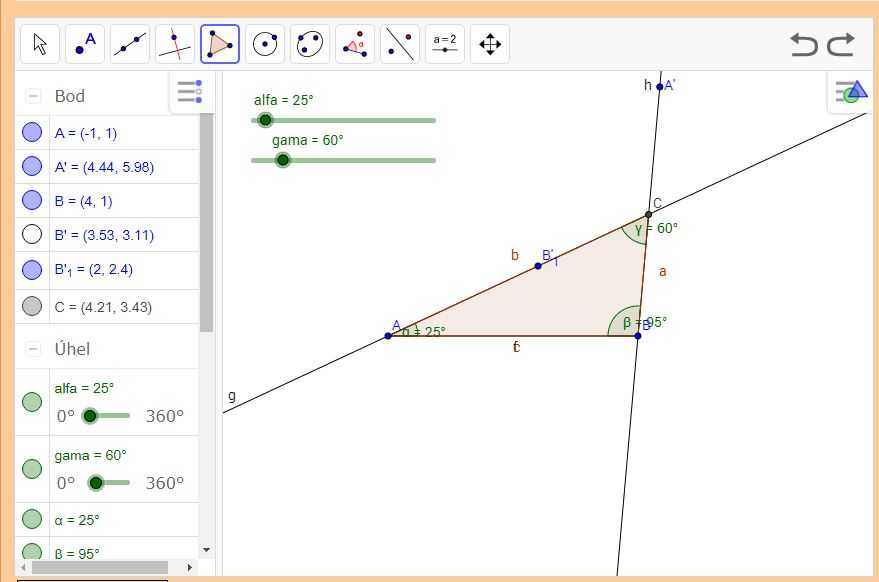This screenshot has width=879, height=582.
Task: Select the Polygon tool
Action: (x=220, y=44)
